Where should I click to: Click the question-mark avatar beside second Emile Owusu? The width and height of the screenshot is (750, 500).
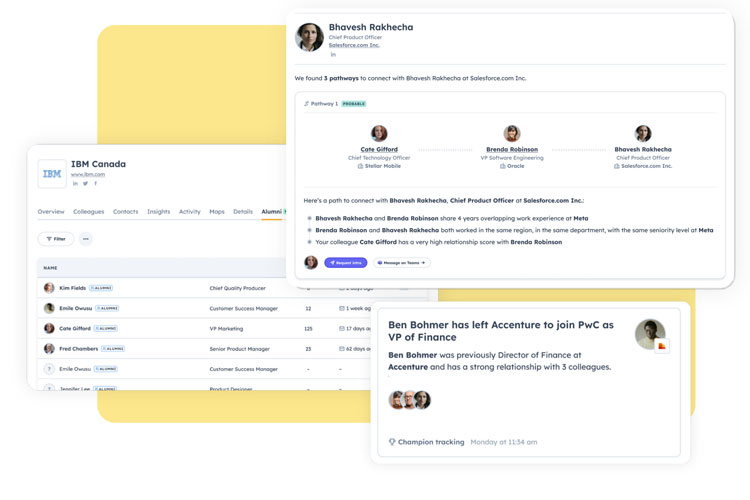49,369
